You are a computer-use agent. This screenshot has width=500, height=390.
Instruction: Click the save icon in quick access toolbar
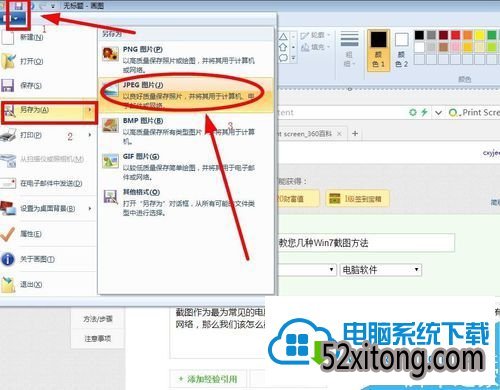[18, 5]
